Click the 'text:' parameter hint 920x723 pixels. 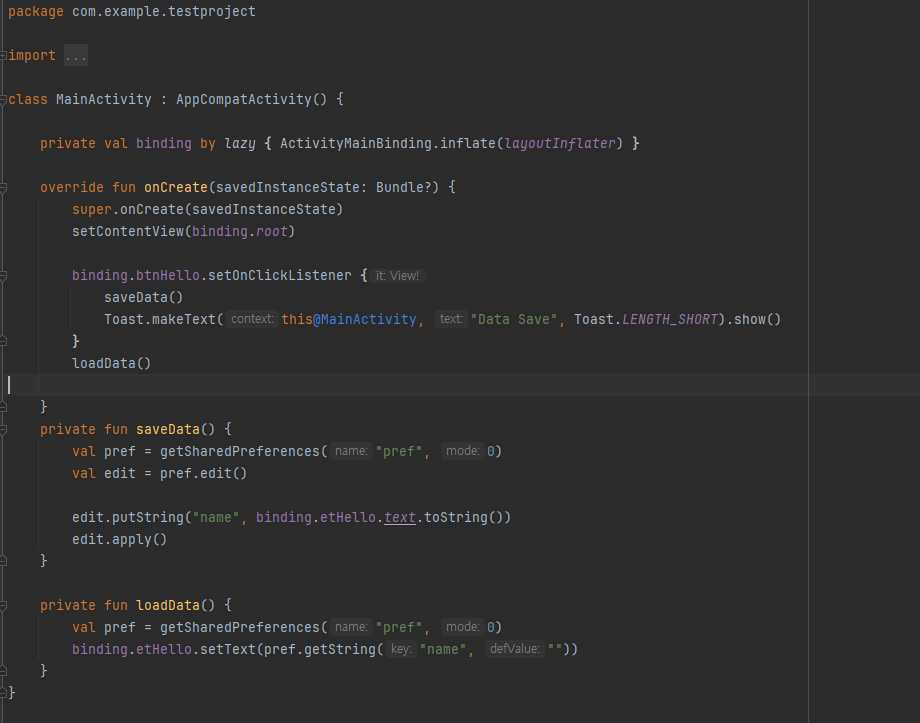tap(451, 319)
